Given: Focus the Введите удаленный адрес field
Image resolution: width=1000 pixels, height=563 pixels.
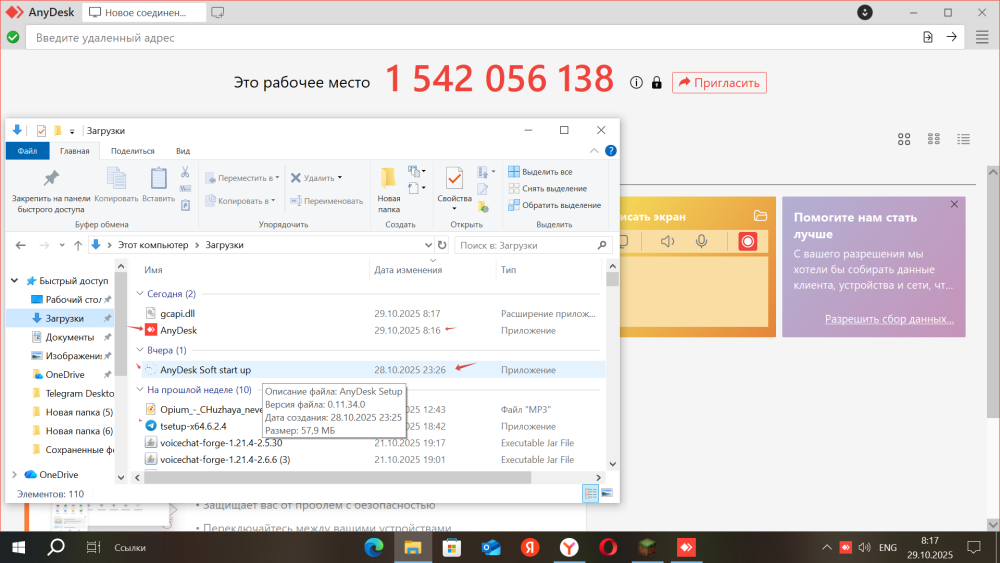Looking at the screenshot, I should (472, 38).
